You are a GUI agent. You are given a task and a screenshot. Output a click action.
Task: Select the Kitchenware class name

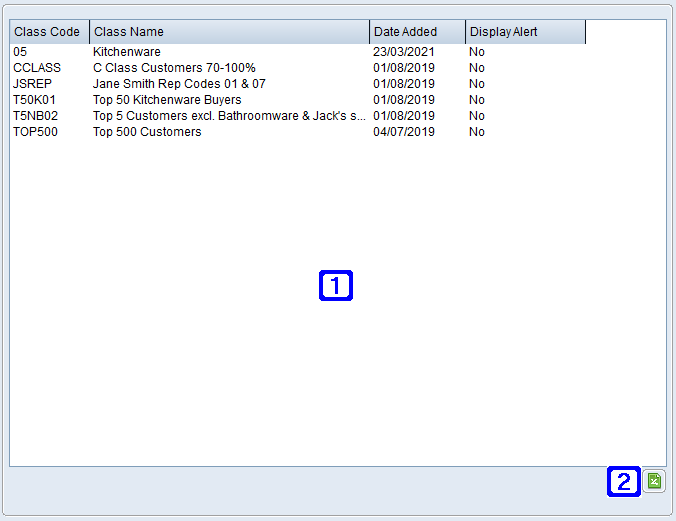127,52
